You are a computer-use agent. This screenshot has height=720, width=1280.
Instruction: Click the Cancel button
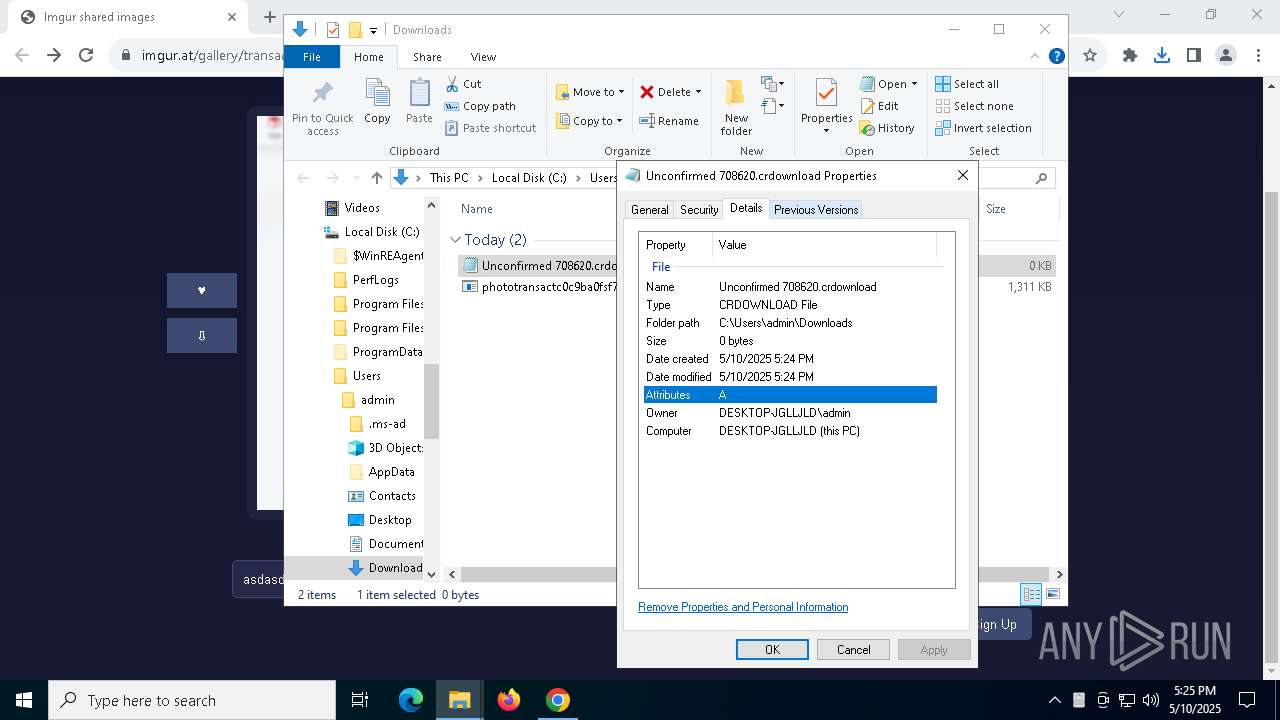[x=853, y=650]
